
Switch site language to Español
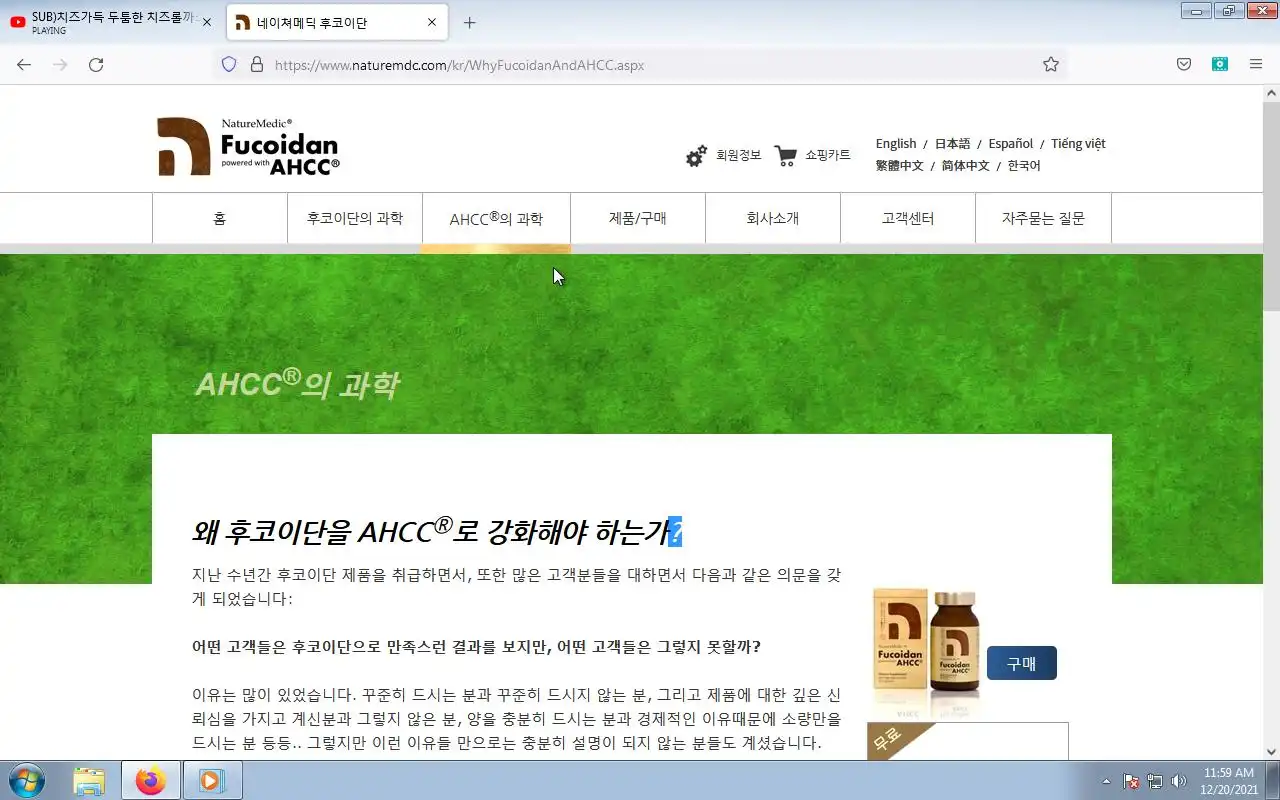[1011, 143]
